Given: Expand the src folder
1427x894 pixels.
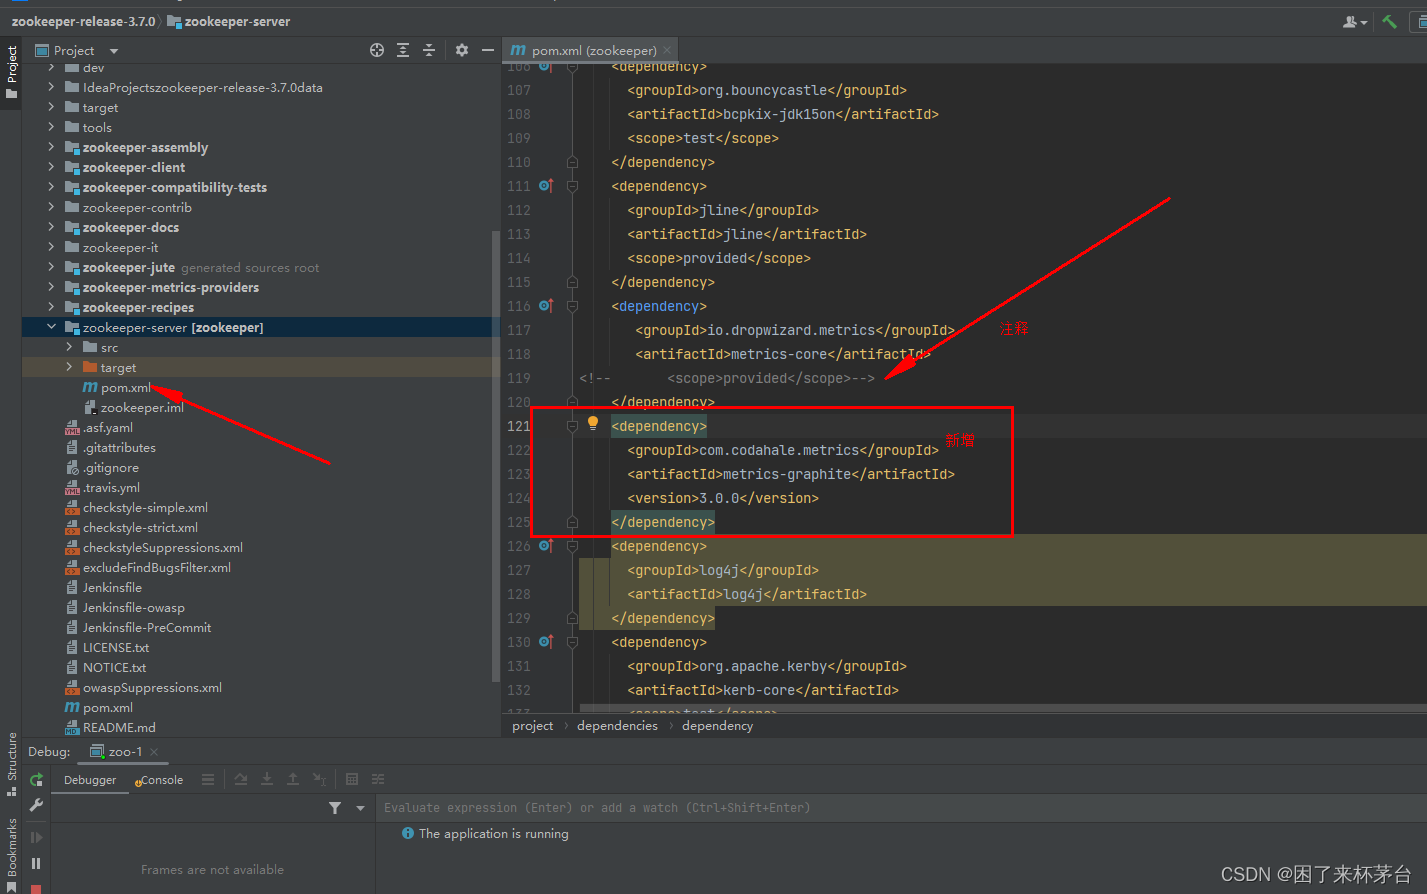Looking at the screenshot, I should coord(69,347).
